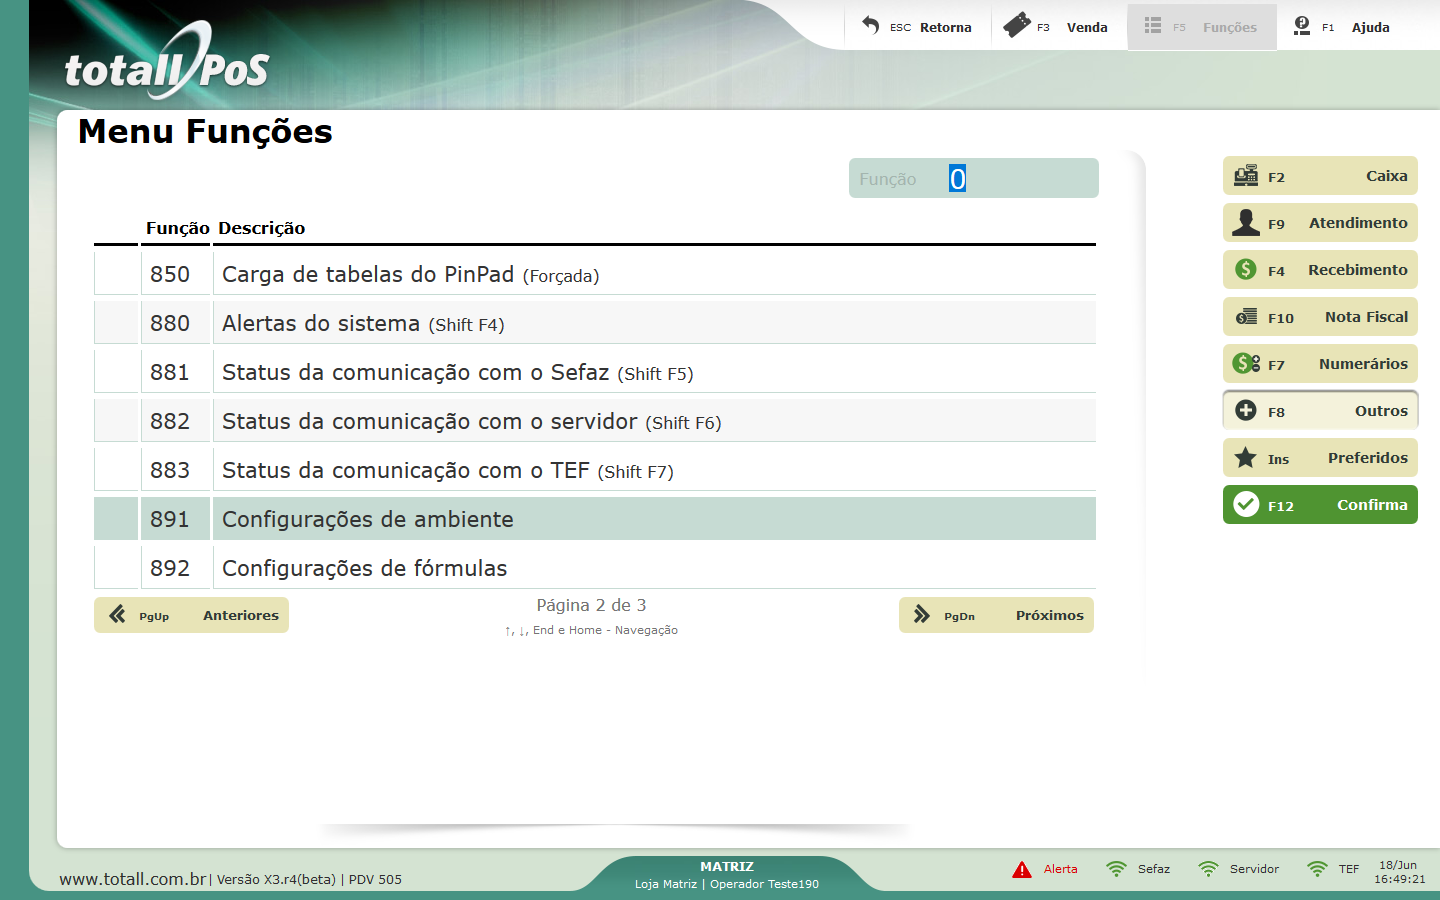Click the Atendimento person icon
The width and height of the screenshot is (1440, 900).
(1246, 223)
